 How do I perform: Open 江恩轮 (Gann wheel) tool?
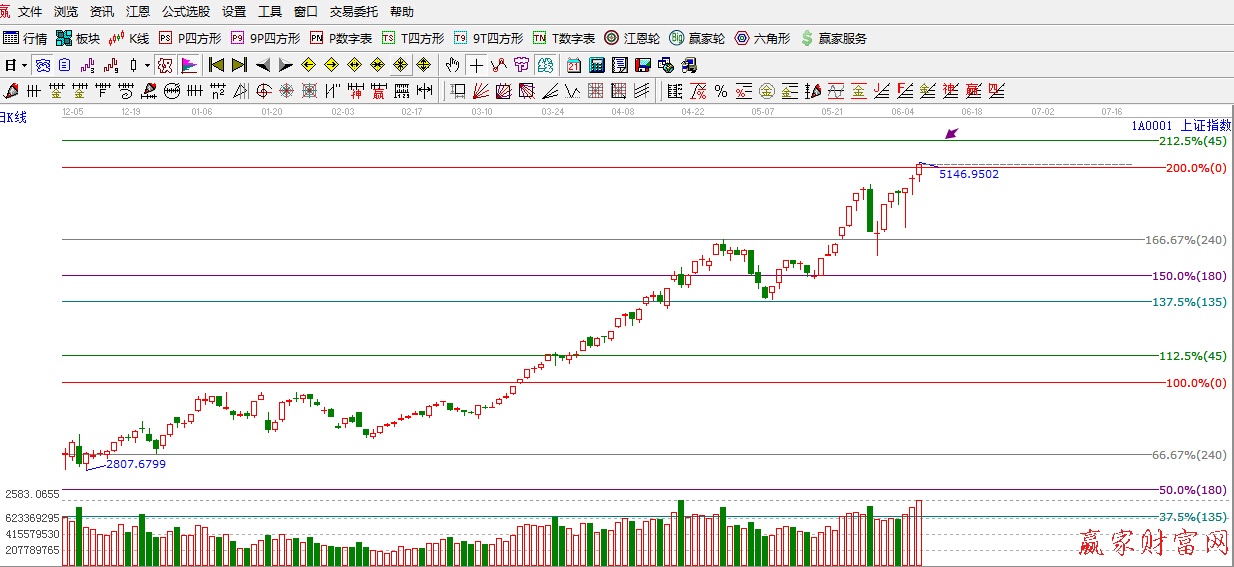(x=632, y=38)
